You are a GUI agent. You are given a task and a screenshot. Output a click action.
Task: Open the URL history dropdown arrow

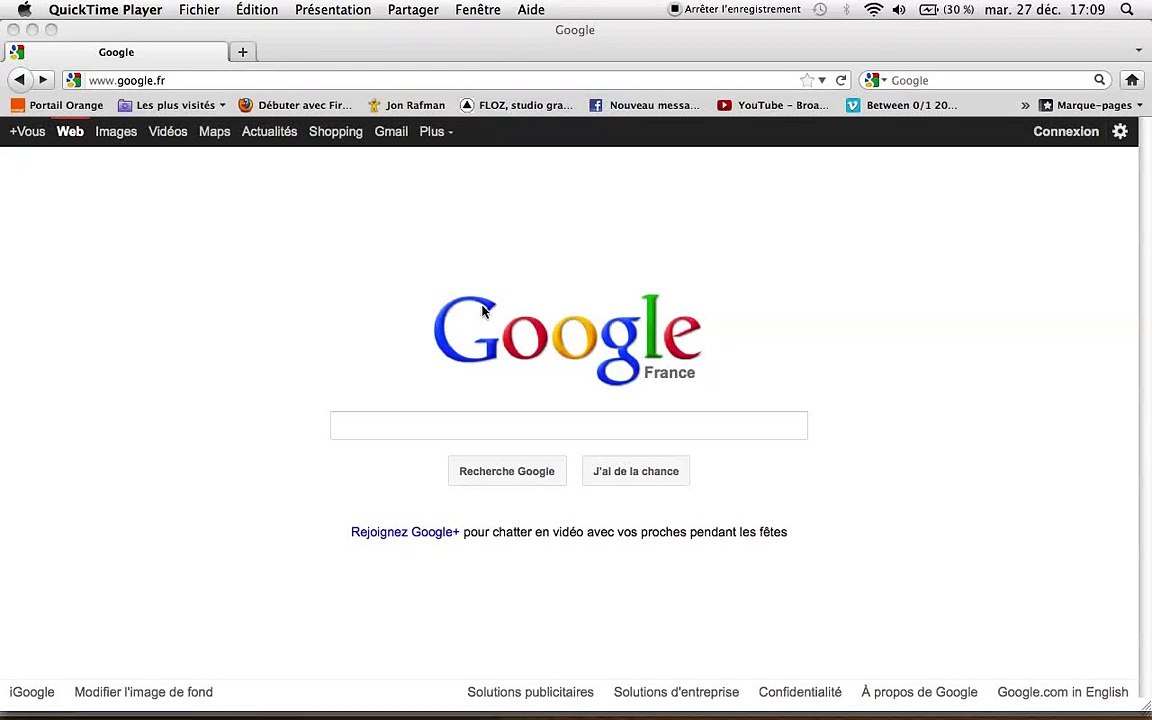coord(822,80)
